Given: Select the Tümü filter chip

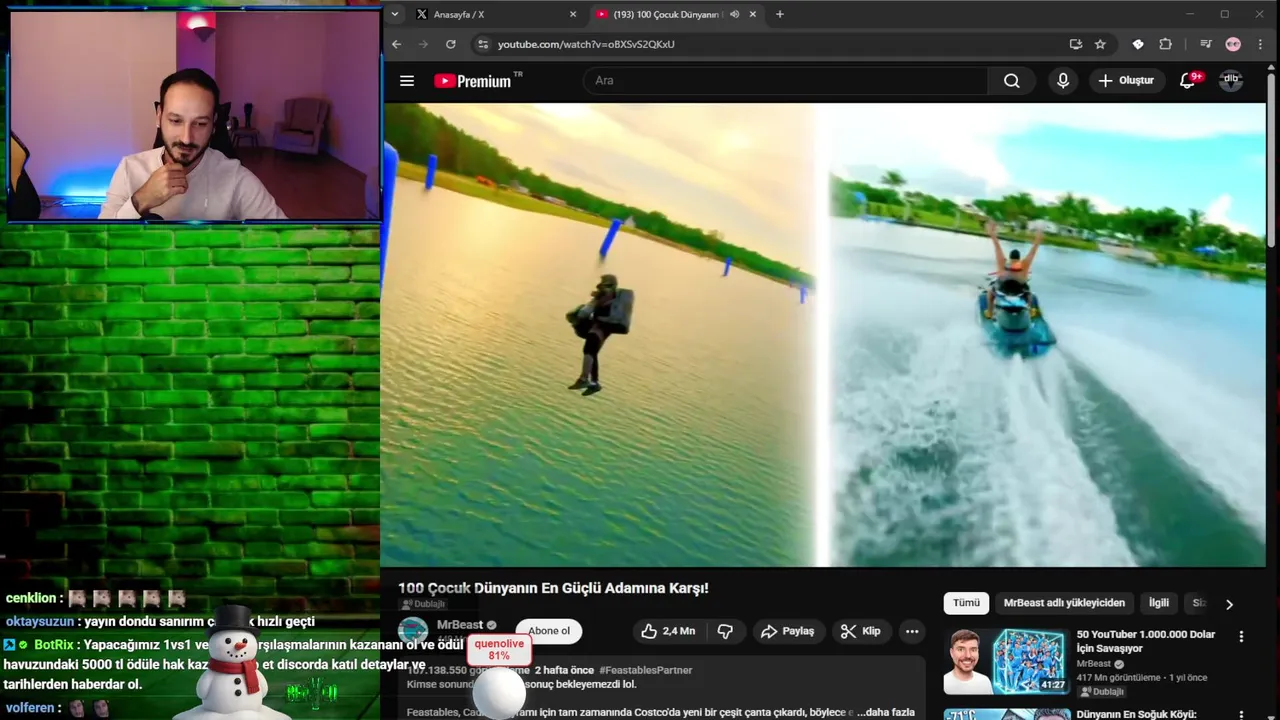Looking at the screenshot, I should (x=966, y=603).
